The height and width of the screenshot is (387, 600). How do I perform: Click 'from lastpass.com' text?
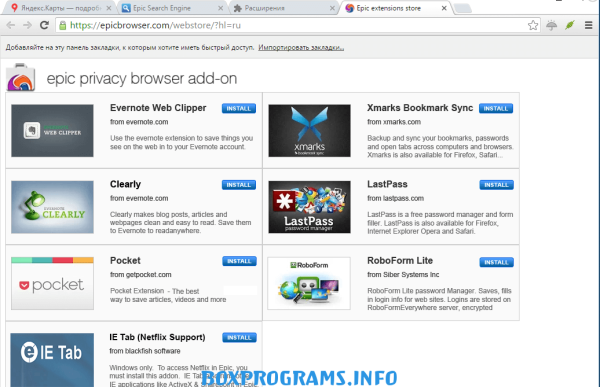click(395, 198)
